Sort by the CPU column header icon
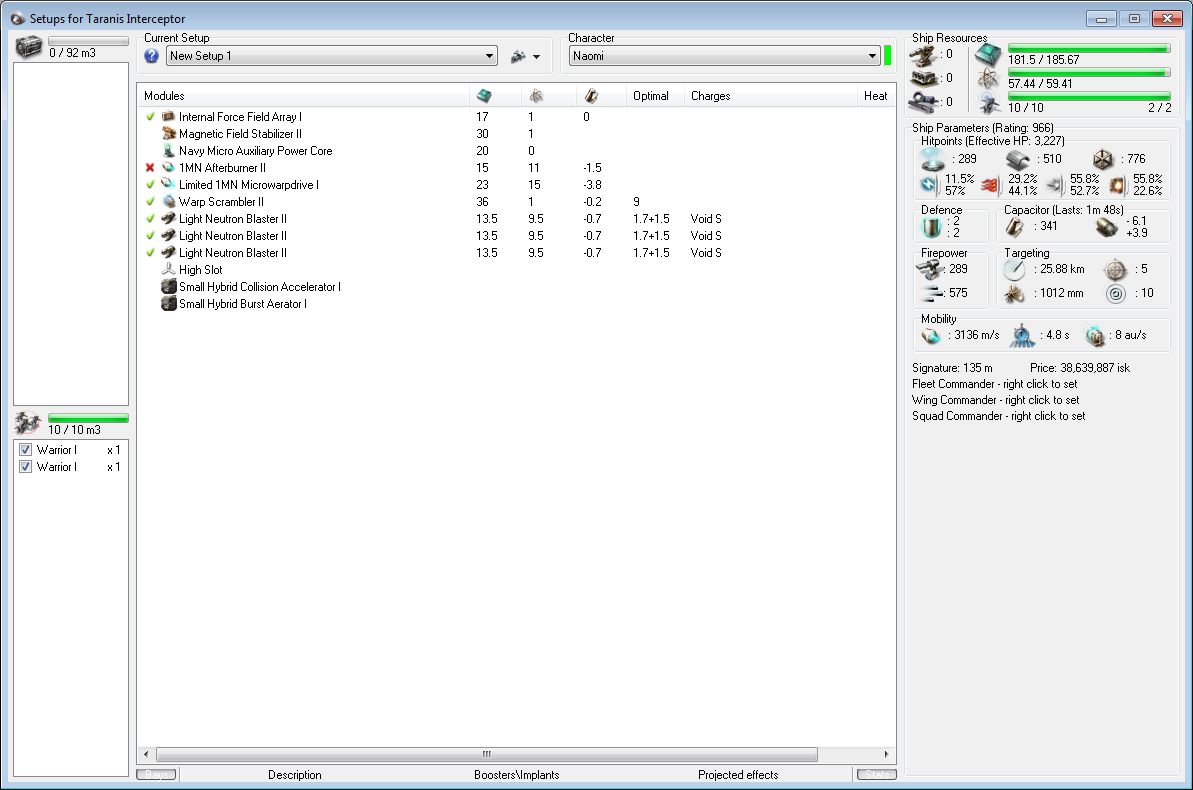The height and width of the screenshot is (790, 1193). [x=484, y=96]
